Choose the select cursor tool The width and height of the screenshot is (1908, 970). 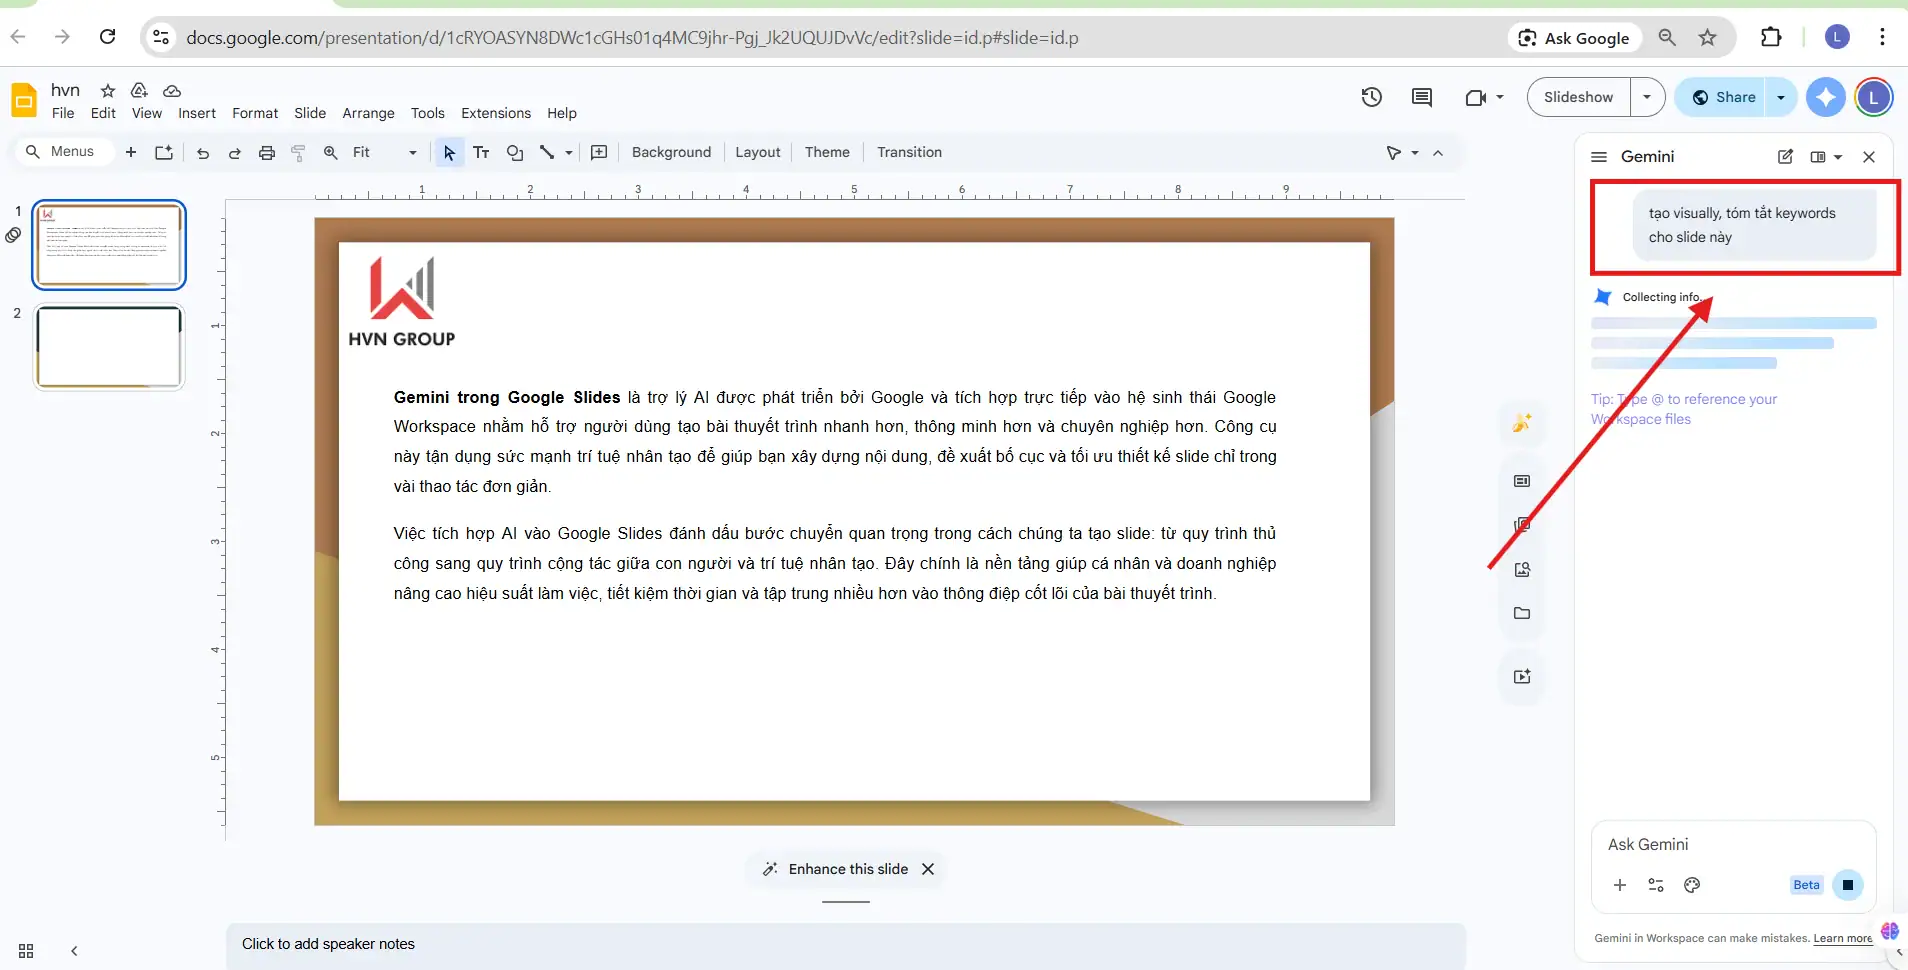click(x=449, y=152)
